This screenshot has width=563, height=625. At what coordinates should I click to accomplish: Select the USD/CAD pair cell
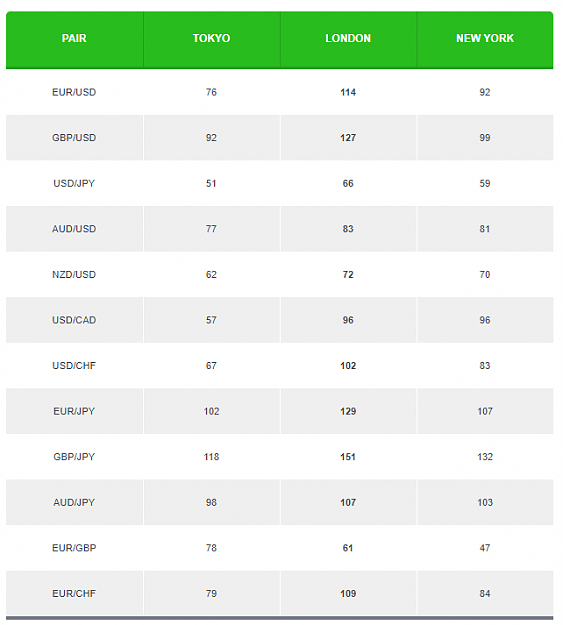pyautogui.click(x=74, y=320)
